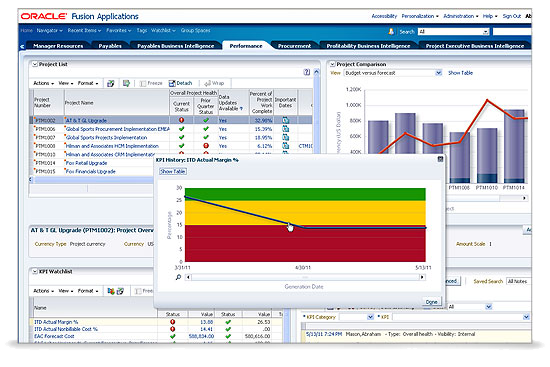Open AT & T GL Upgrade project link

point(86,120)
